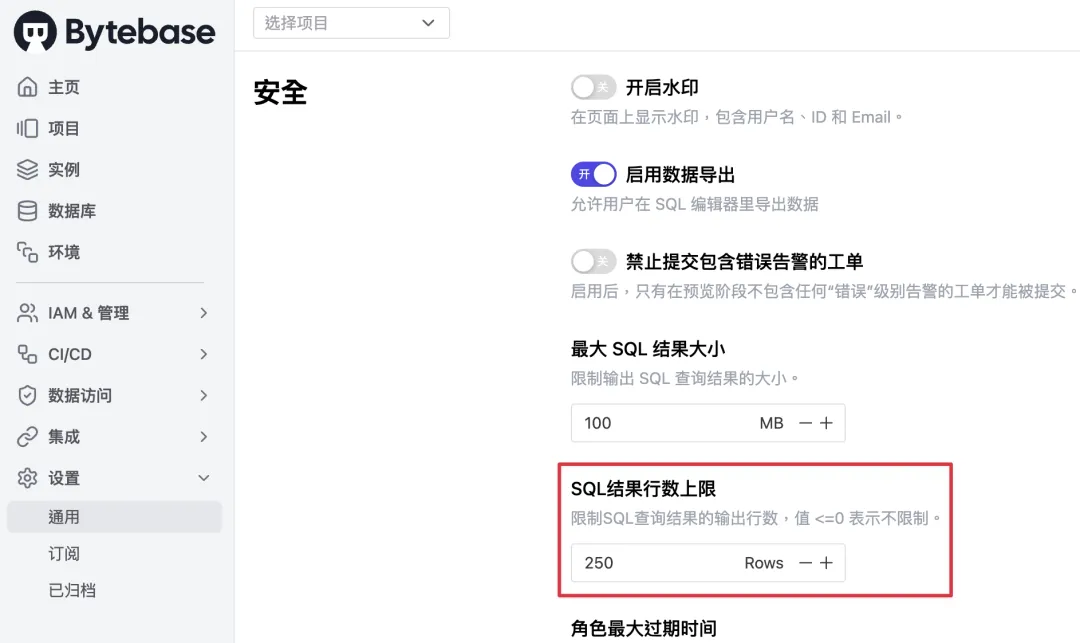Click the 数据库 database icon
1080x643 pixels.
point(28,211)
